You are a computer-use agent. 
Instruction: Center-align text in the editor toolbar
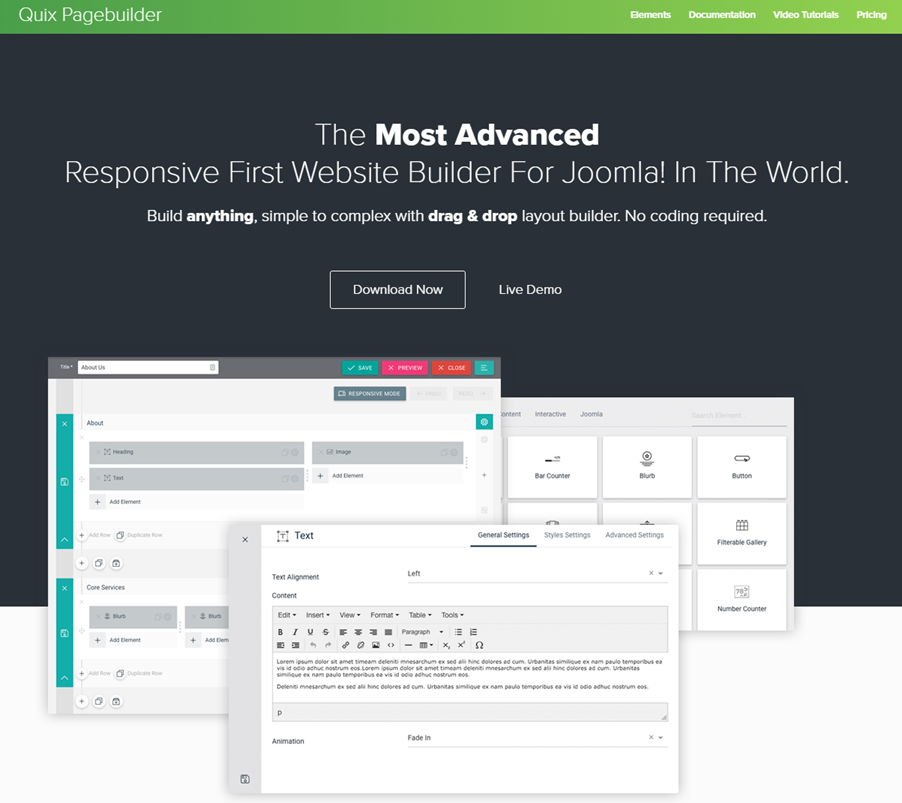coord(358,632)
